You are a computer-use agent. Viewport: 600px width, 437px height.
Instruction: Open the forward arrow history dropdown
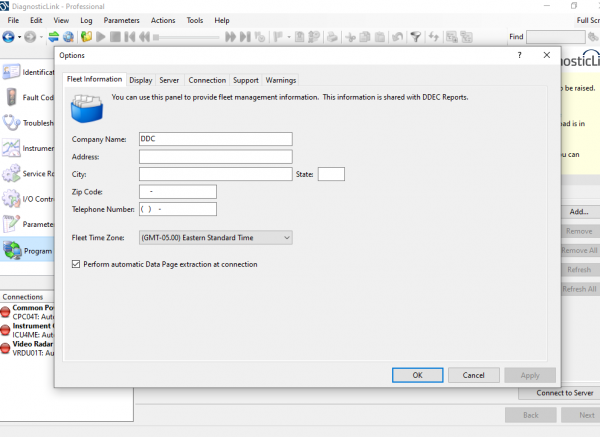coord(41,38)
